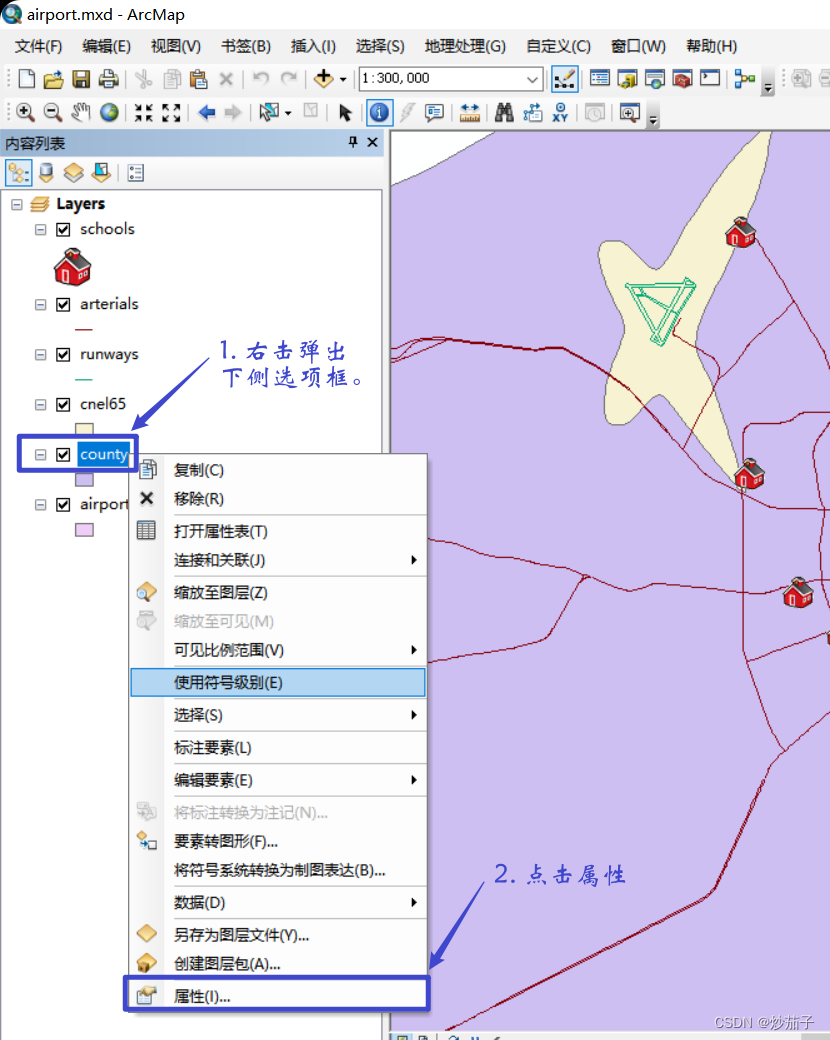Go back to previous extent arrow
Viewport: 830px width, 1040px height.
[x=206, y=112]
